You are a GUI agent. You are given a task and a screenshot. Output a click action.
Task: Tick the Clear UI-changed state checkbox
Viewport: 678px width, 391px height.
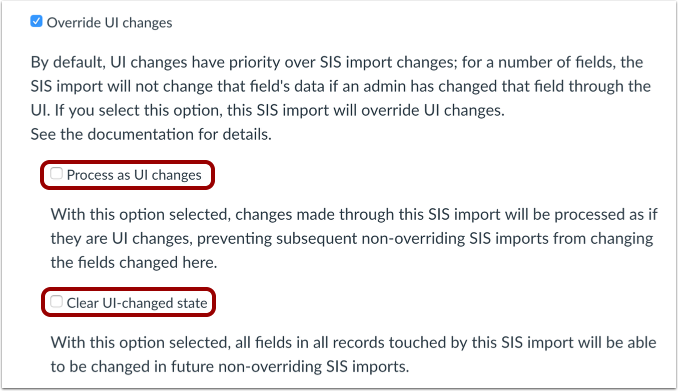[56, 301]
